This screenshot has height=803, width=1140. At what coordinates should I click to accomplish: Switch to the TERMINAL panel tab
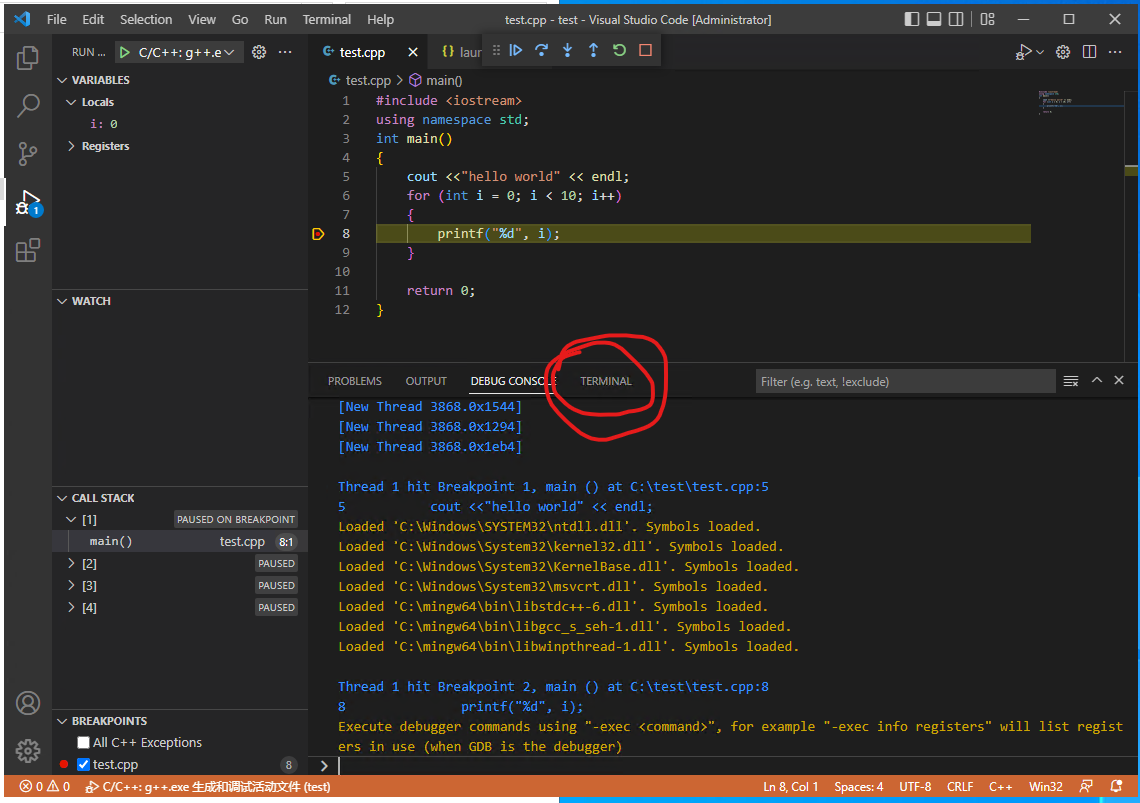click(x=606, y=381)
